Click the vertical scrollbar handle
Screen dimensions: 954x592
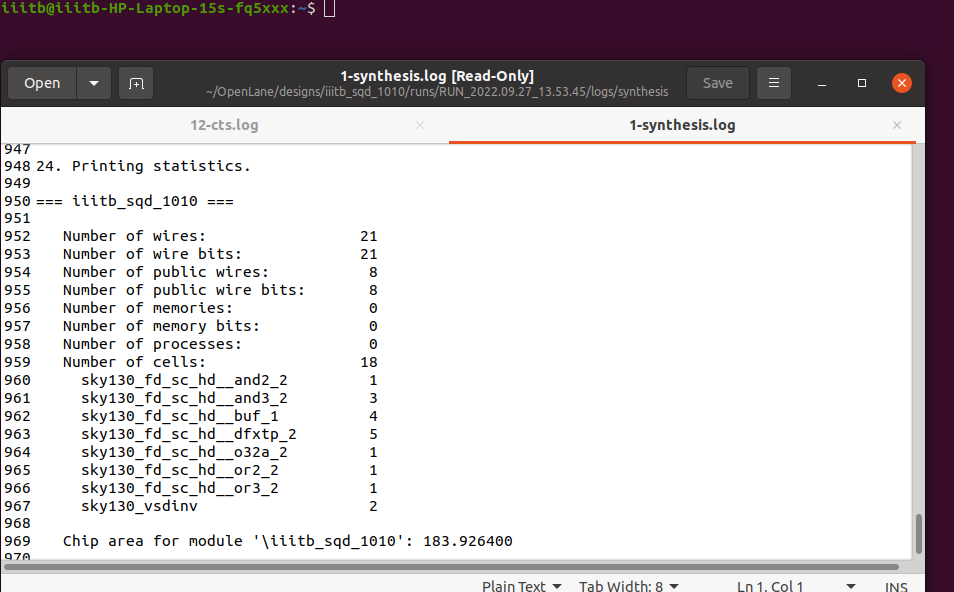919,534
